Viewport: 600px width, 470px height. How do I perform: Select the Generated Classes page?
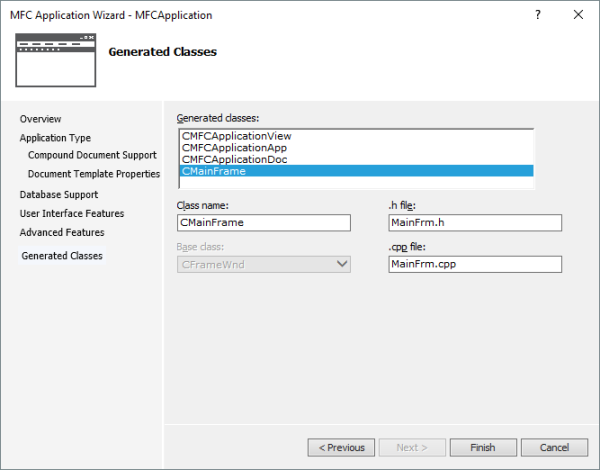click(62, 256)
